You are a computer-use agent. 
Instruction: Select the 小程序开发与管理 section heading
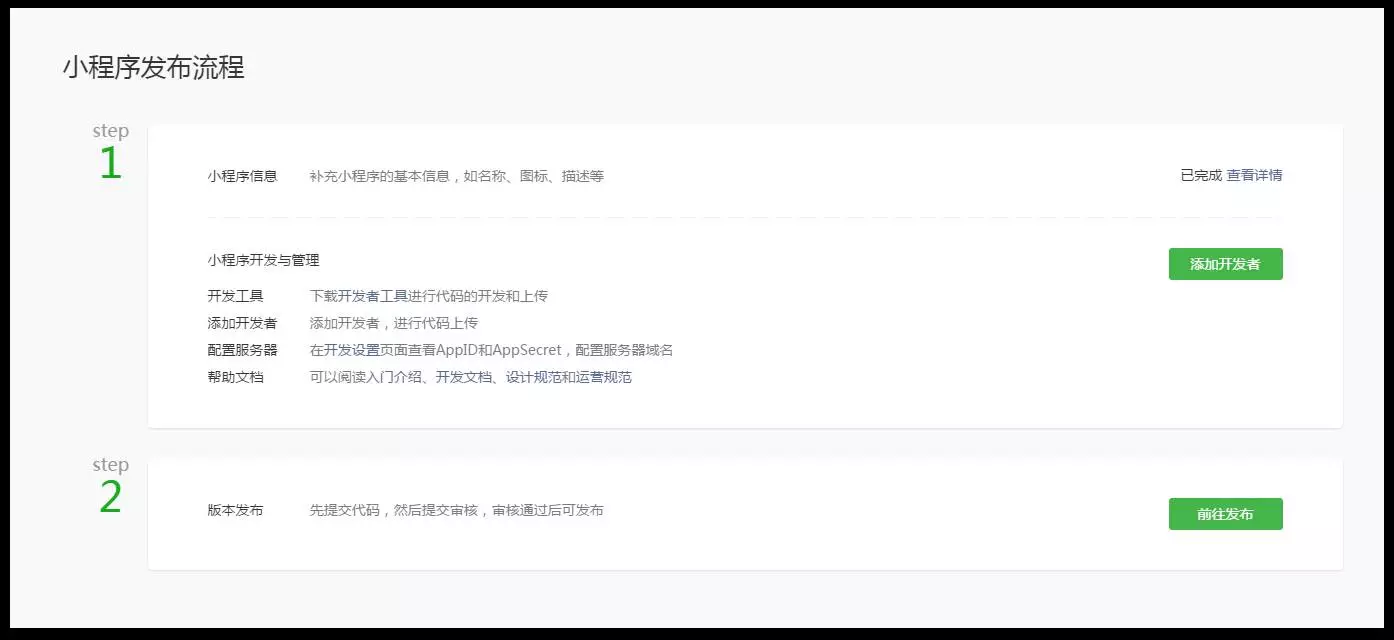coord(263,260)
